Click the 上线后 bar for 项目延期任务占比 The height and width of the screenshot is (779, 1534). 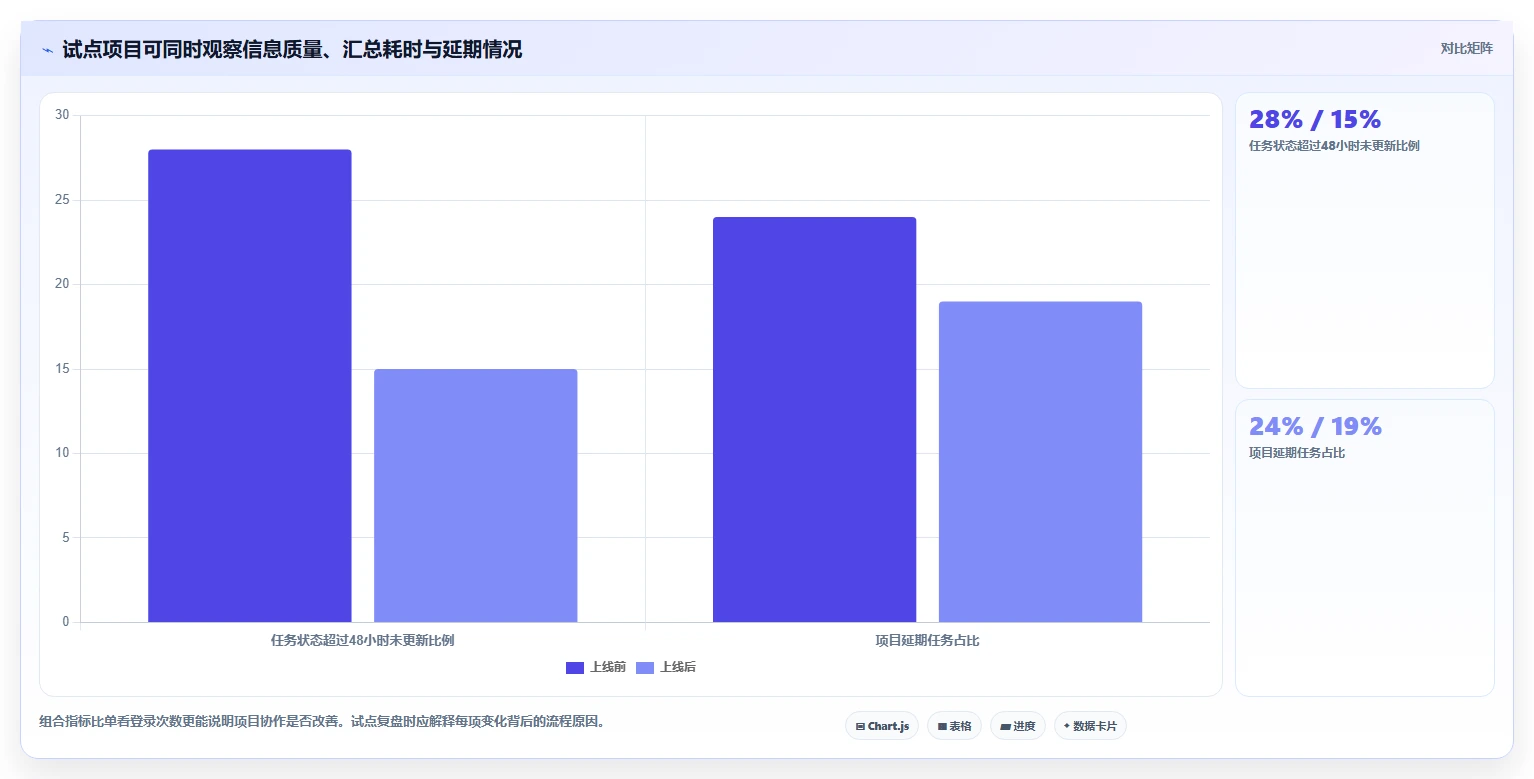(1040, 462)
